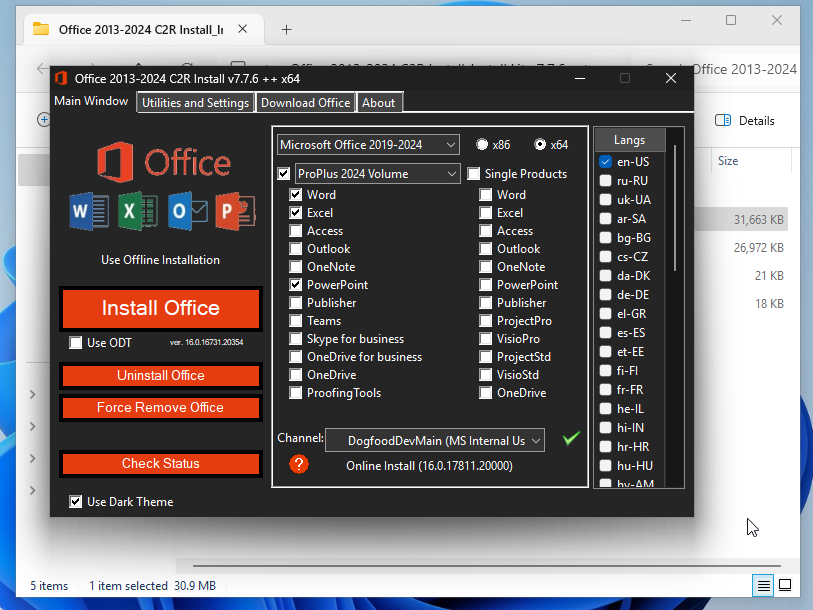Switch to Main Window tab
The image size is (813, 610).
pos(91,101)
